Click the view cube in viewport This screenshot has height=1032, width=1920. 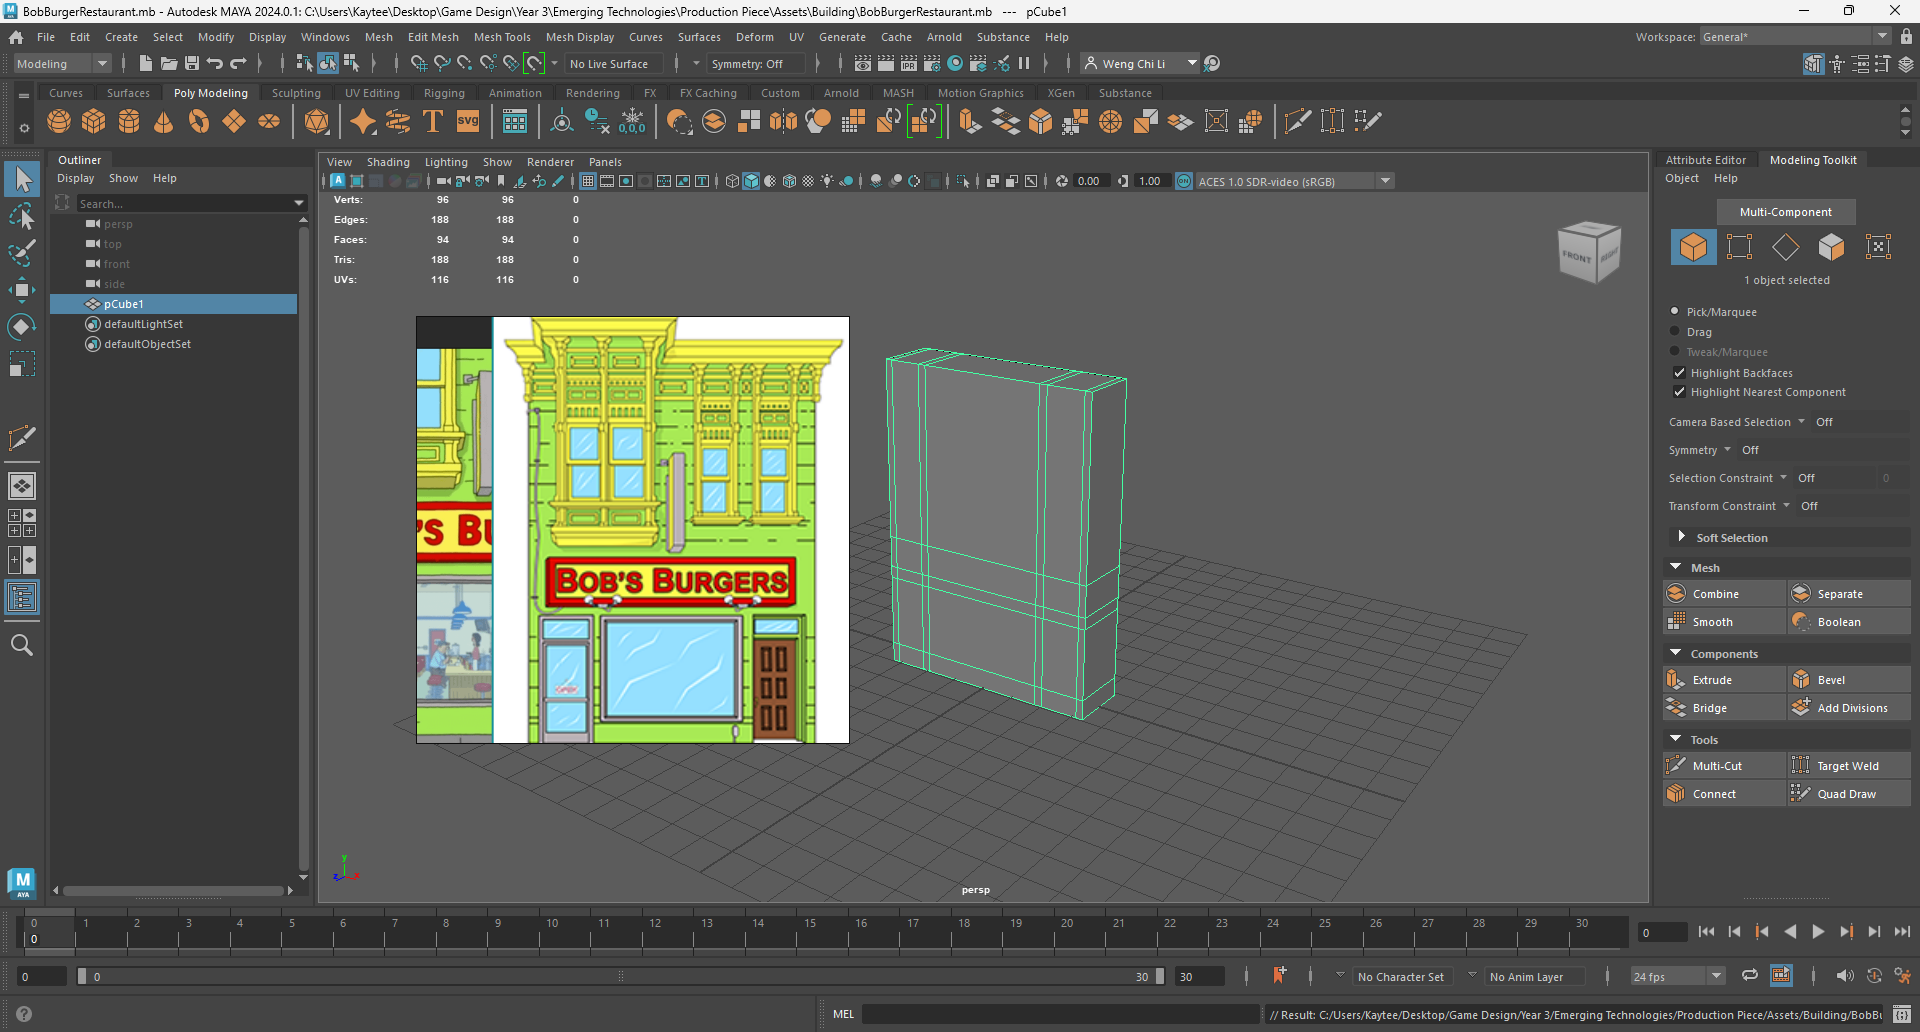point(1588,252)
